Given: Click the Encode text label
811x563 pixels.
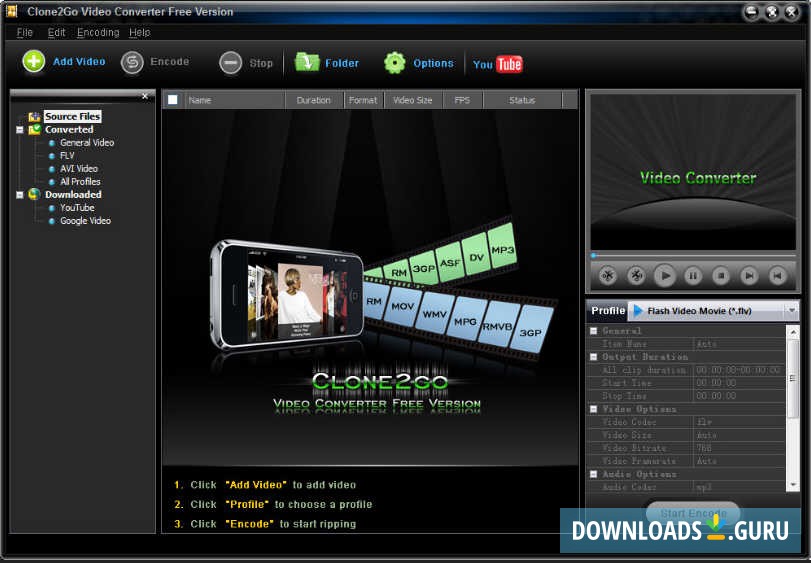Looking at the screenshot, I should pyautogui.click(x=170, y=62).
